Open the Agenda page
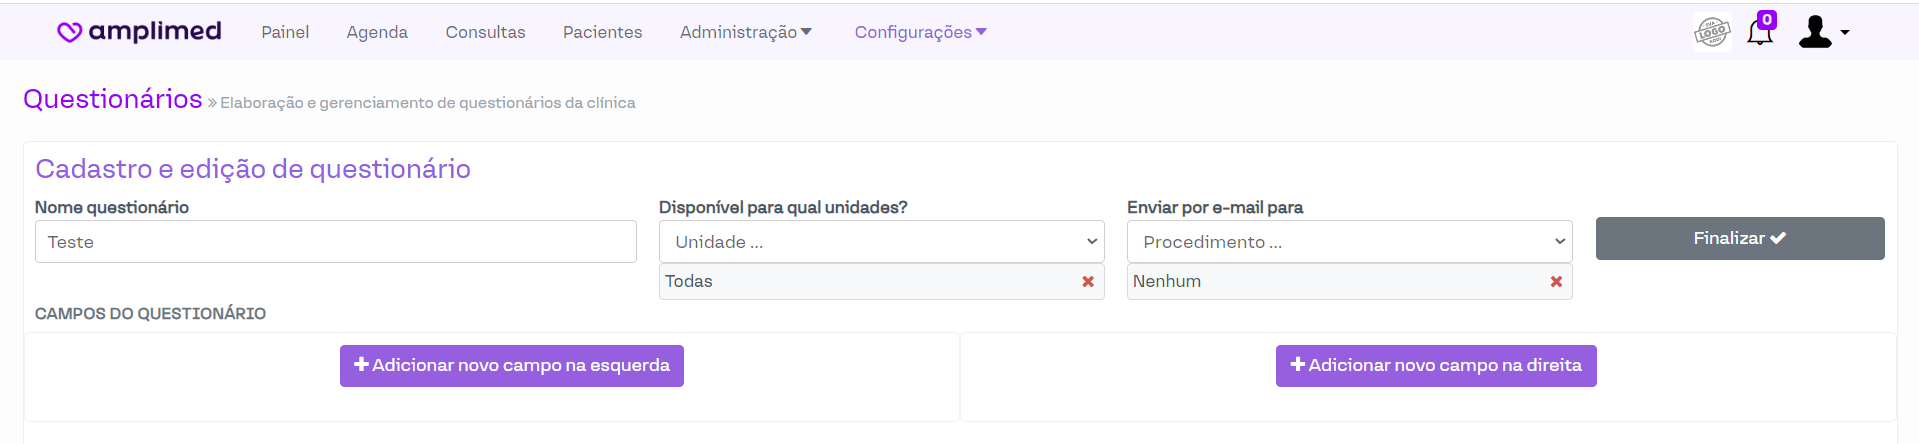The image size is (1919, 444). click(x=377, y=32)
